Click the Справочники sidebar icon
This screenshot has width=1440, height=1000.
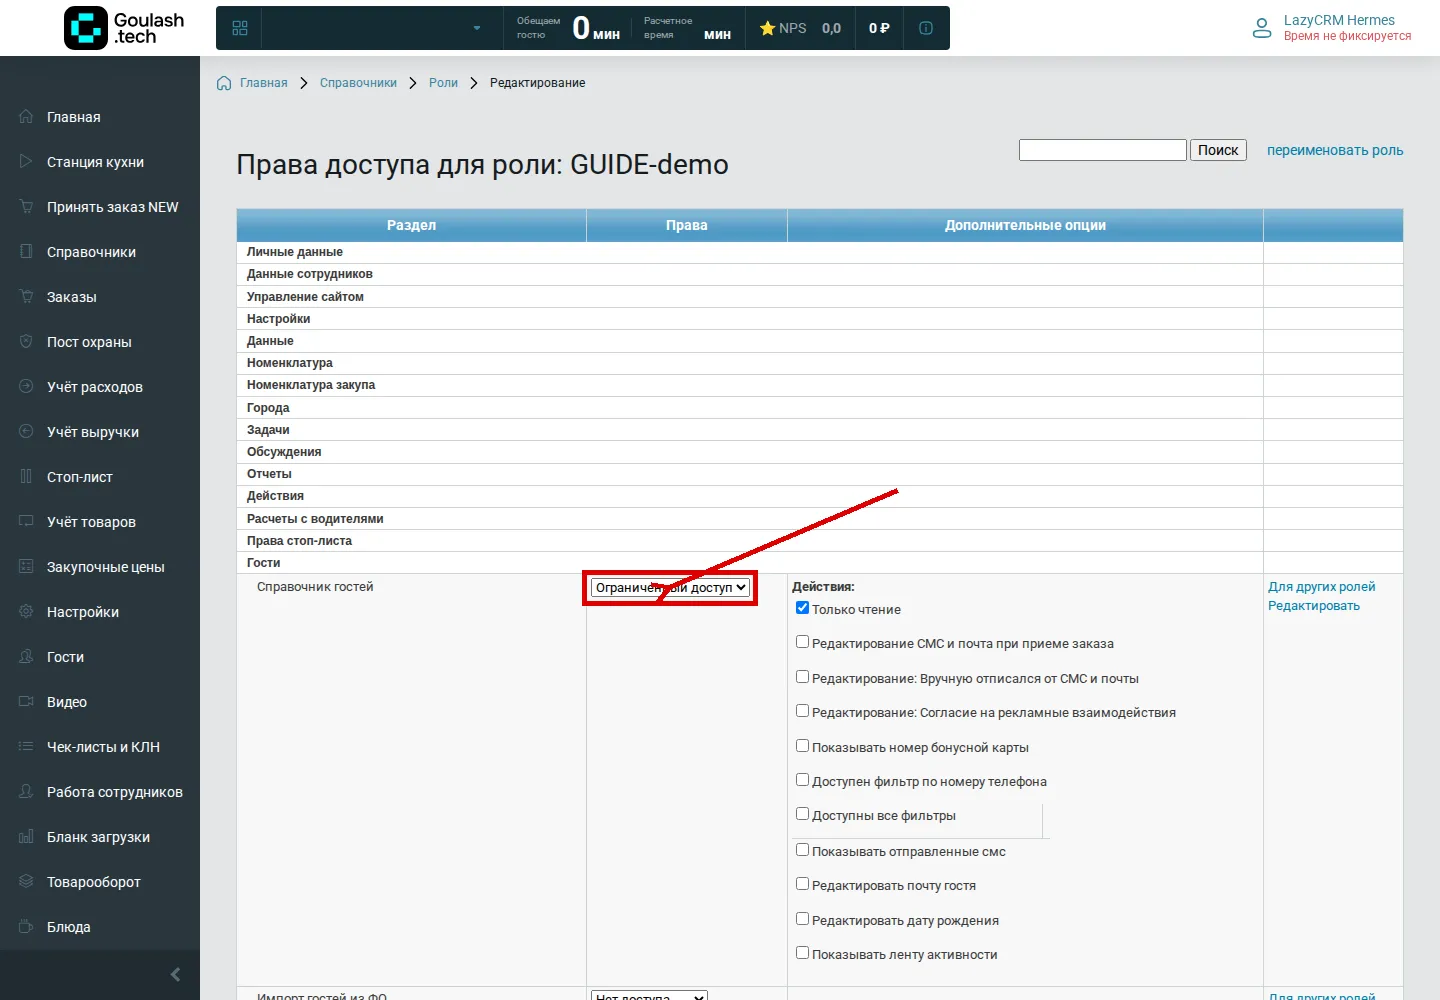coord(26,251)
